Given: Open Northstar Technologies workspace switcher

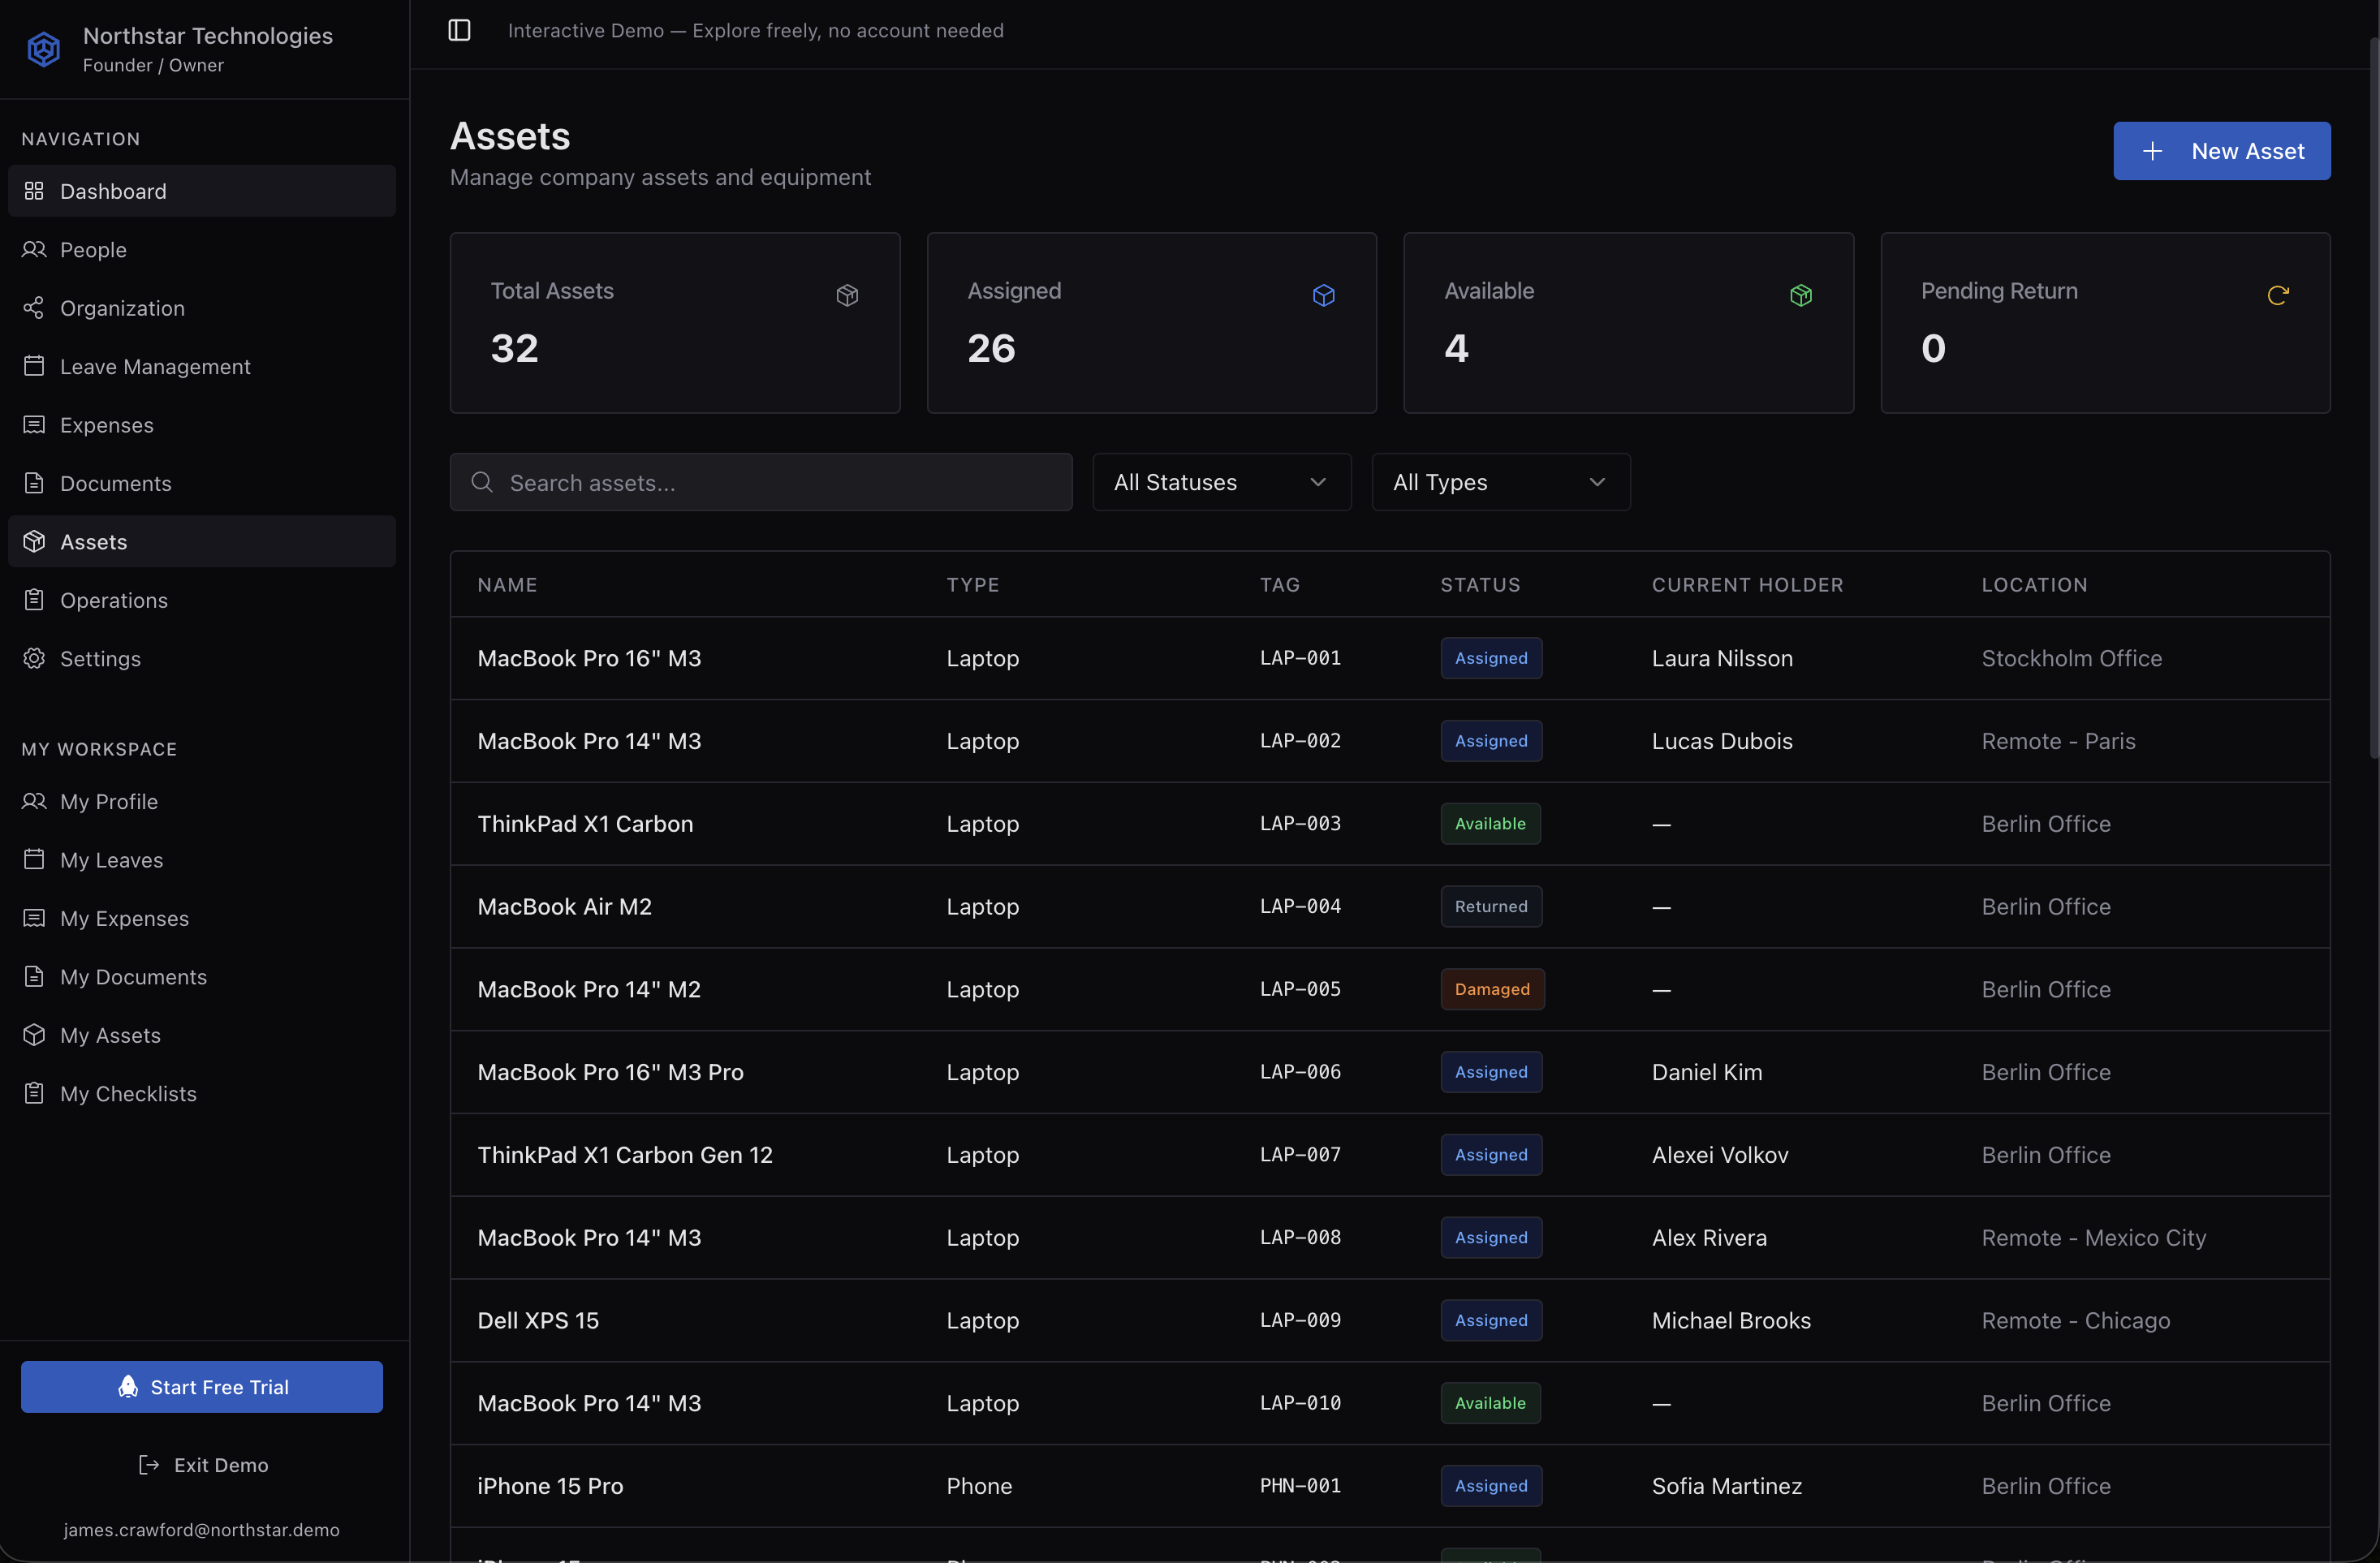Looking at the screenshot, I should pos(207,49).
